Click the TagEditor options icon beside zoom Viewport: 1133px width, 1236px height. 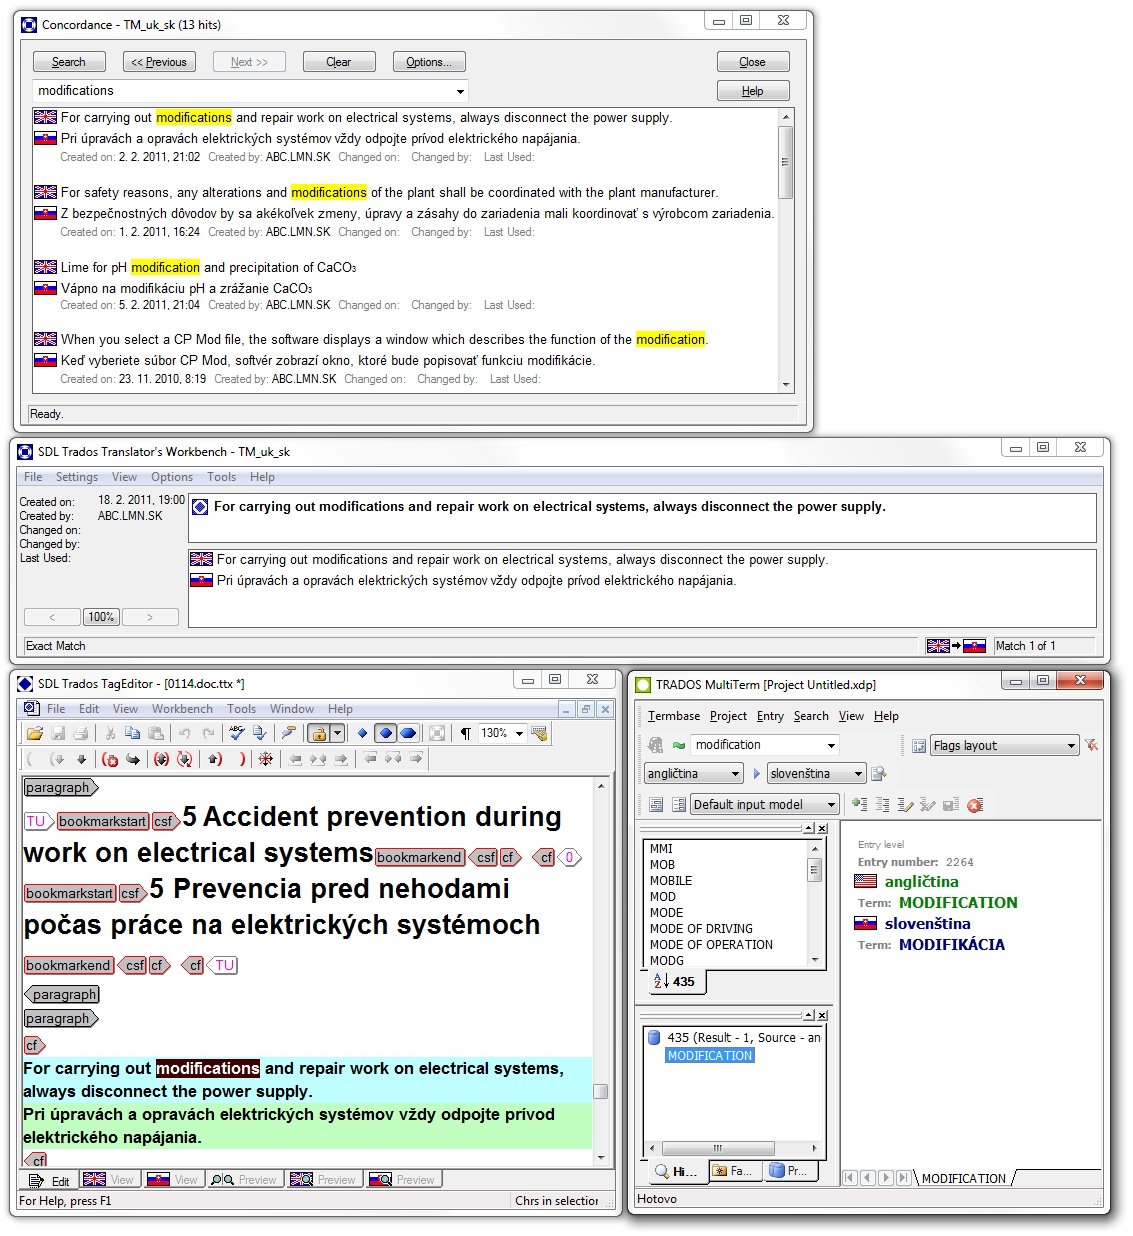pyautogui.click(x=540, y=734)
